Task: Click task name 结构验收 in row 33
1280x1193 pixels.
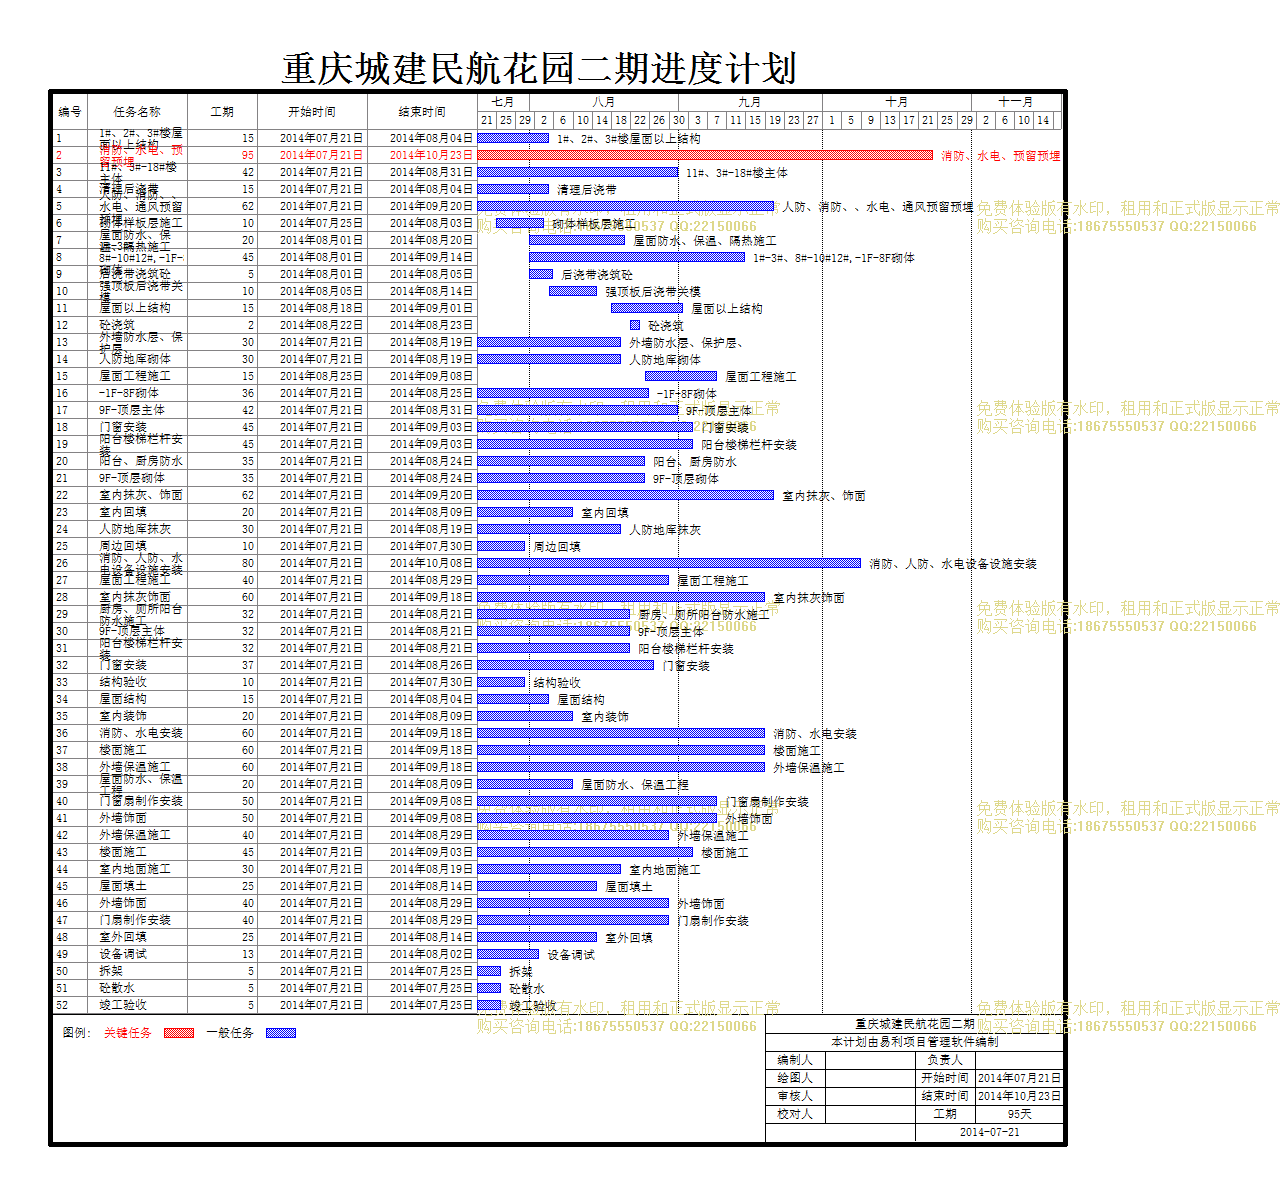Action: coord(123,682)
